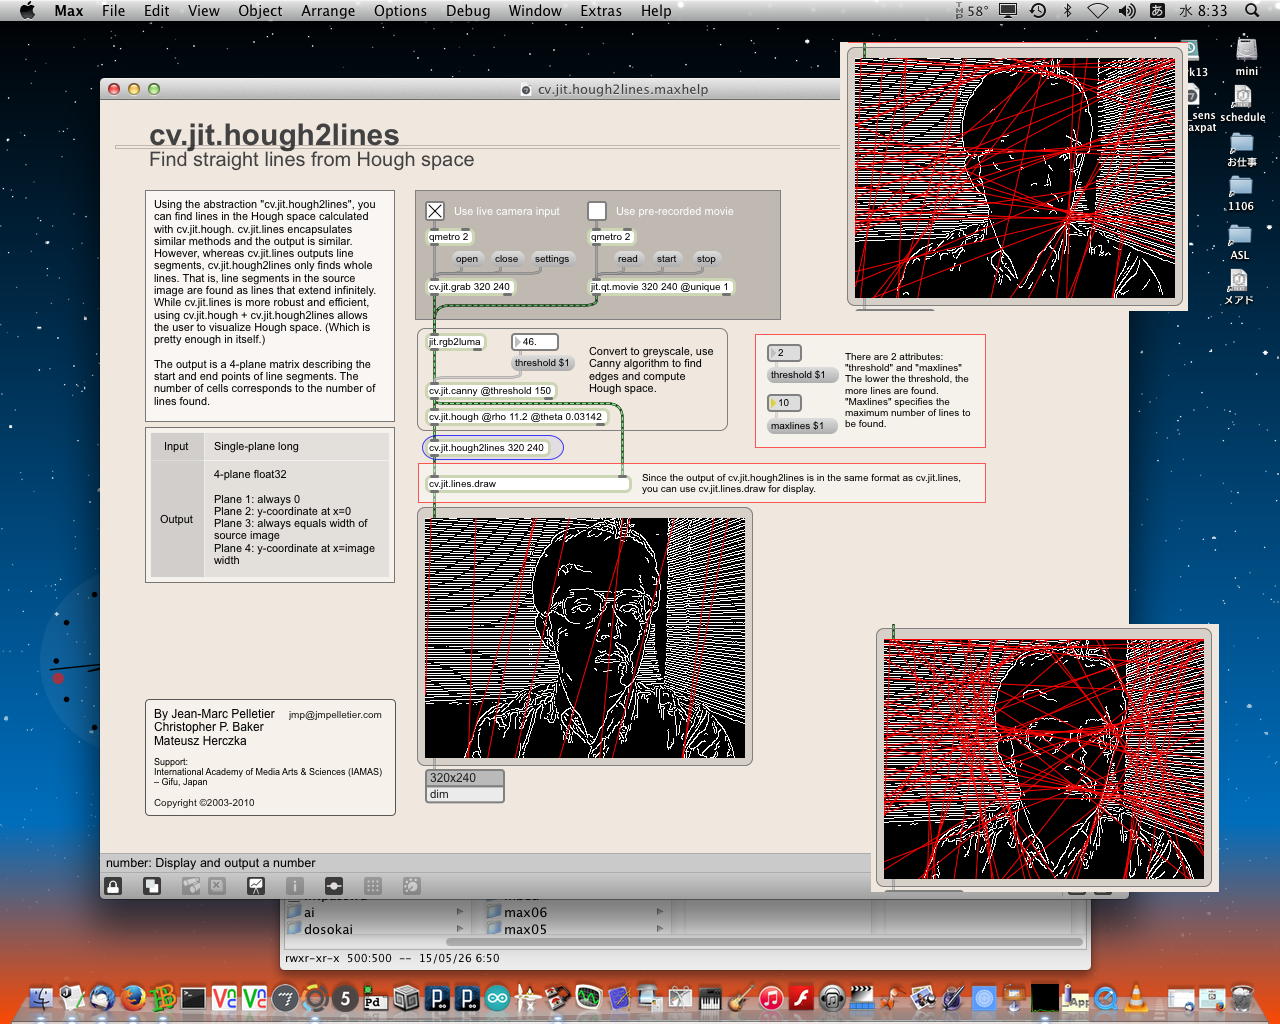Open the Debug menu
The width and height of the screenshot is (1280, 1024).
(468, 11)
